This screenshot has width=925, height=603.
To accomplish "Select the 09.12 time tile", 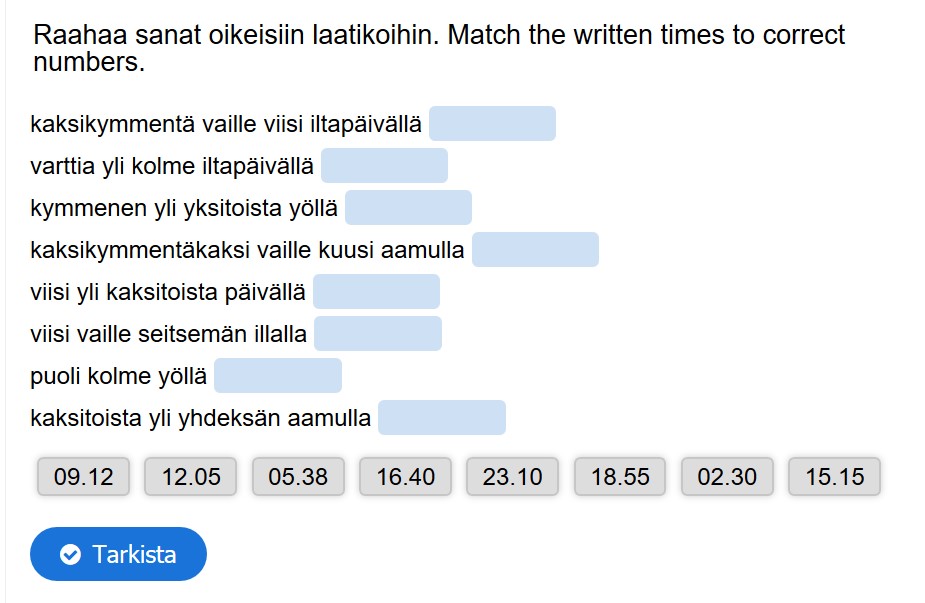I will click(84, 477).
